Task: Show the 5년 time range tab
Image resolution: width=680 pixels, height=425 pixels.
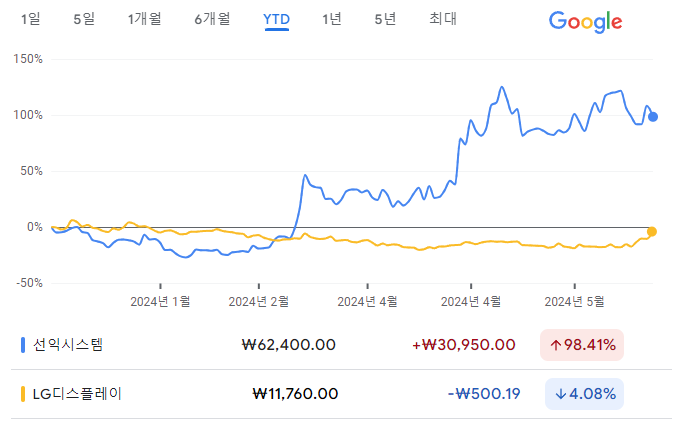Action: pos(385,19)
